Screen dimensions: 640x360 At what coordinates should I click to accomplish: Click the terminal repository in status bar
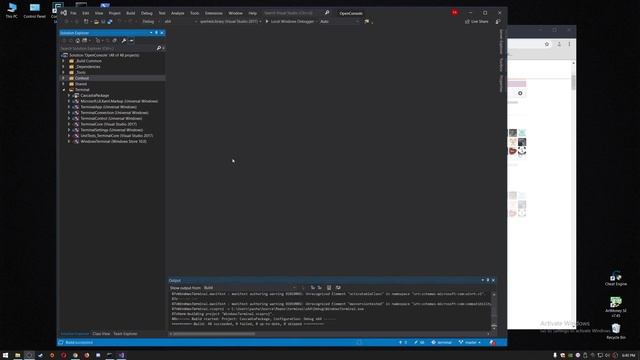442,342
